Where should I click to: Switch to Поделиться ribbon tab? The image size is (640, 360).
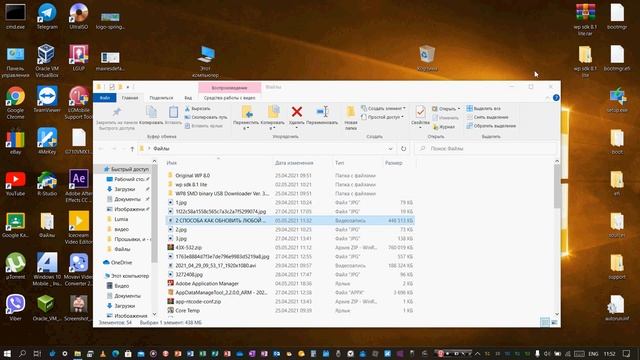(161, 98)
